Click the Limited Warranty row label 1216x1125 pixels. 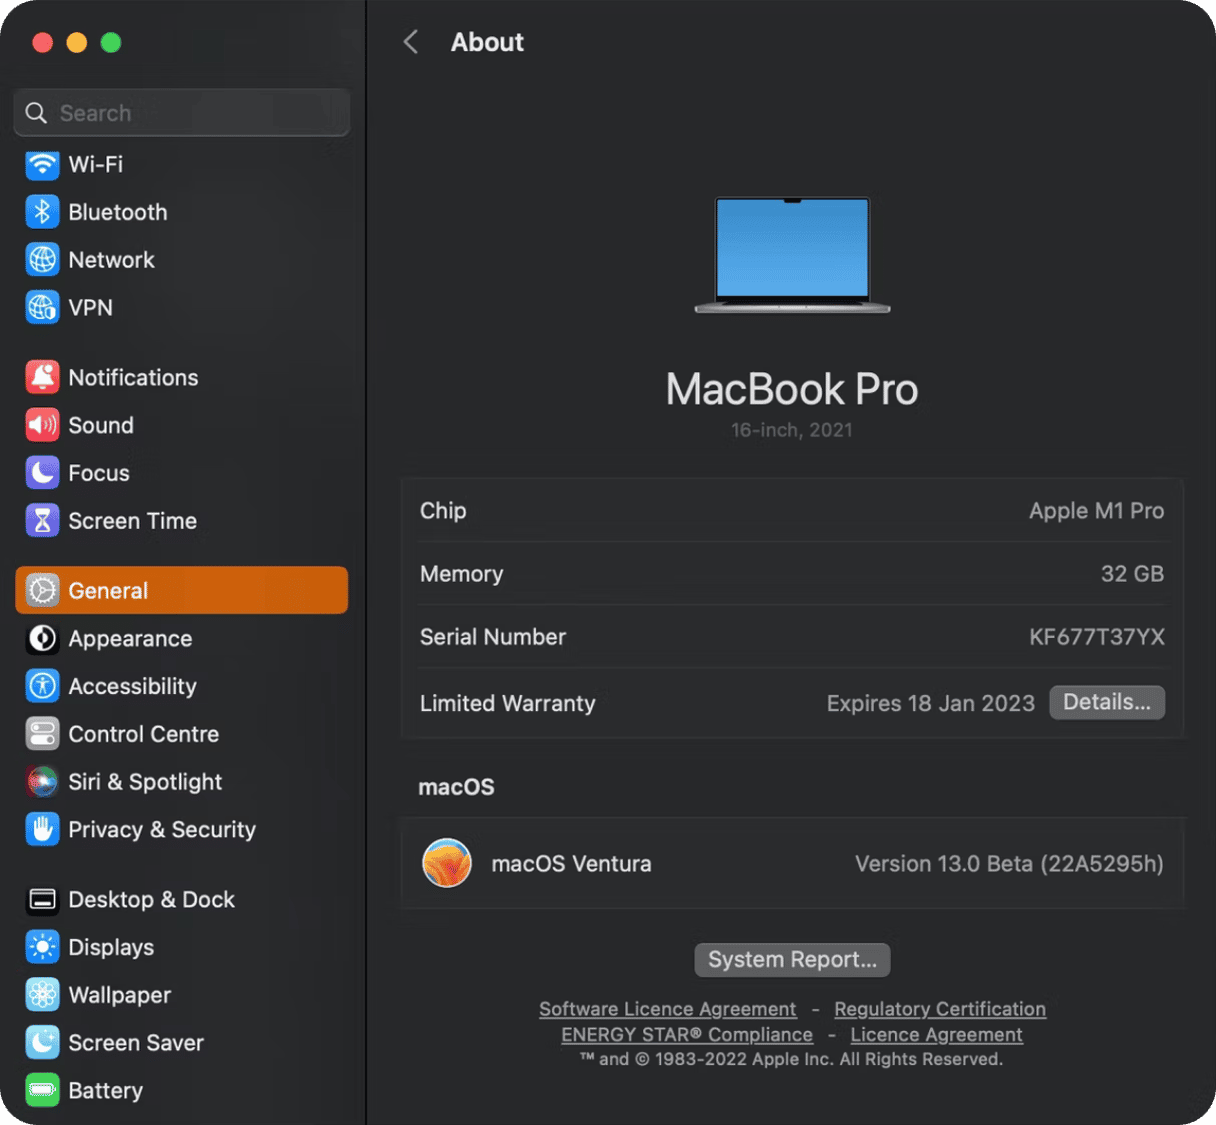point(508,703)
